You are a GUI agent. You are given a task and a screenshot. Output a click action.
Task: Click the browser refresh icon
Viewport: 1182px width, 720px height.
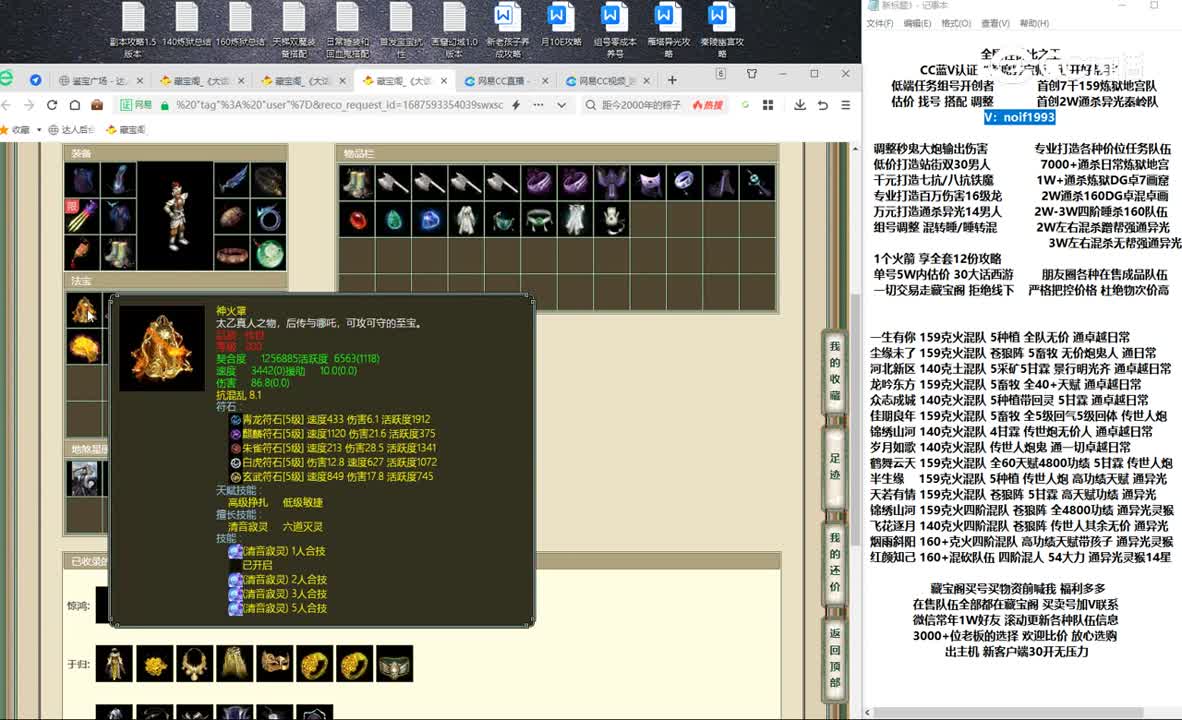(52, 105)
